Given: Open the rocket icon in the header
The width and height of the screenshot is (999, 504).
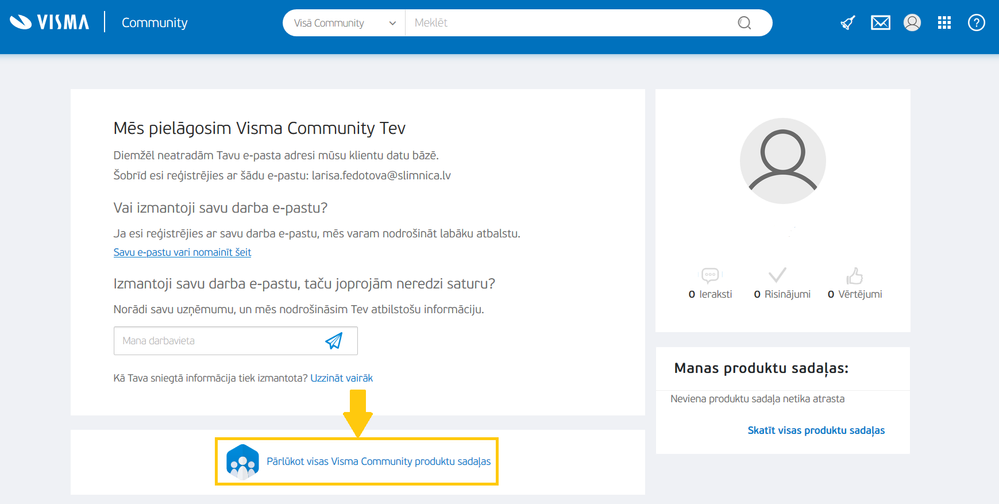Looking at the screenshot, I should point(847,23).
